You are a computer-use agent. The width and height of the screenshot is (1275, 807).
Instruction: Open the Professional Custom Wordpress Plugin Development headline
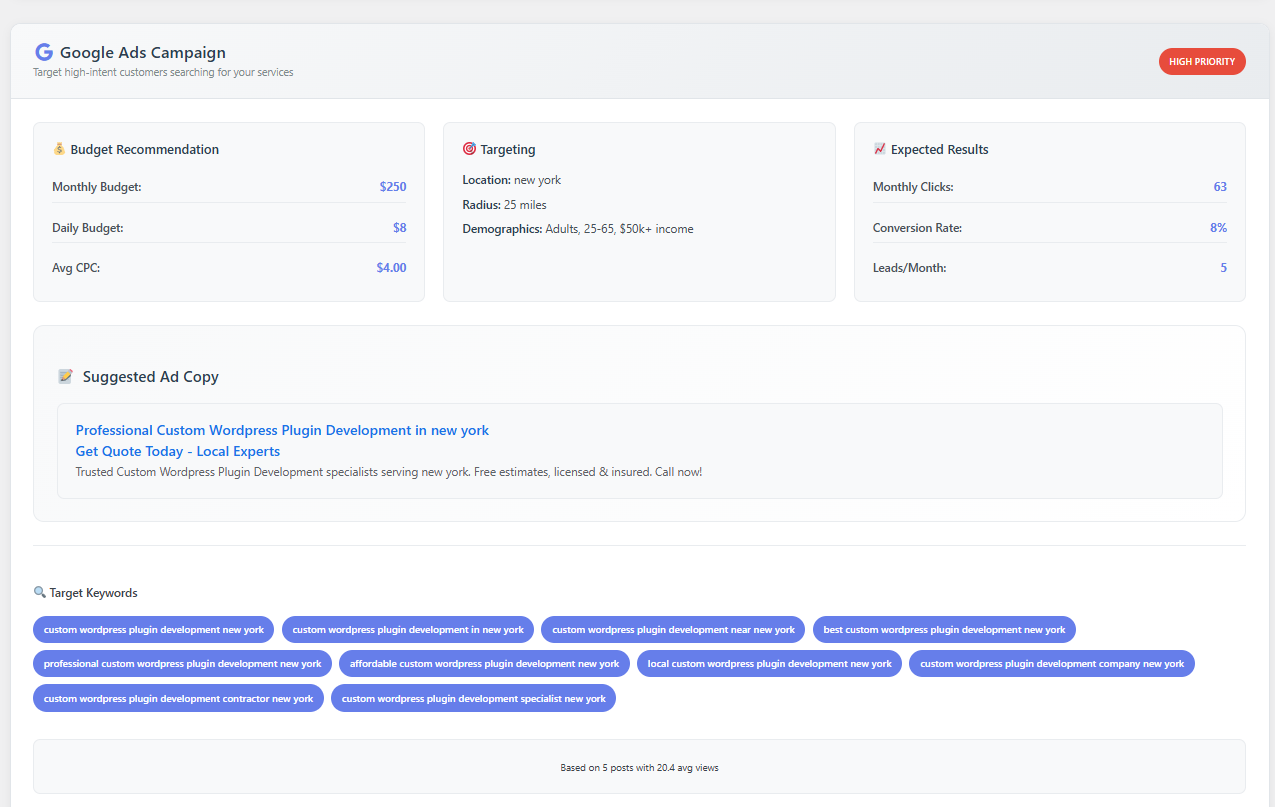pyautogui.click(x=282, y=430)
